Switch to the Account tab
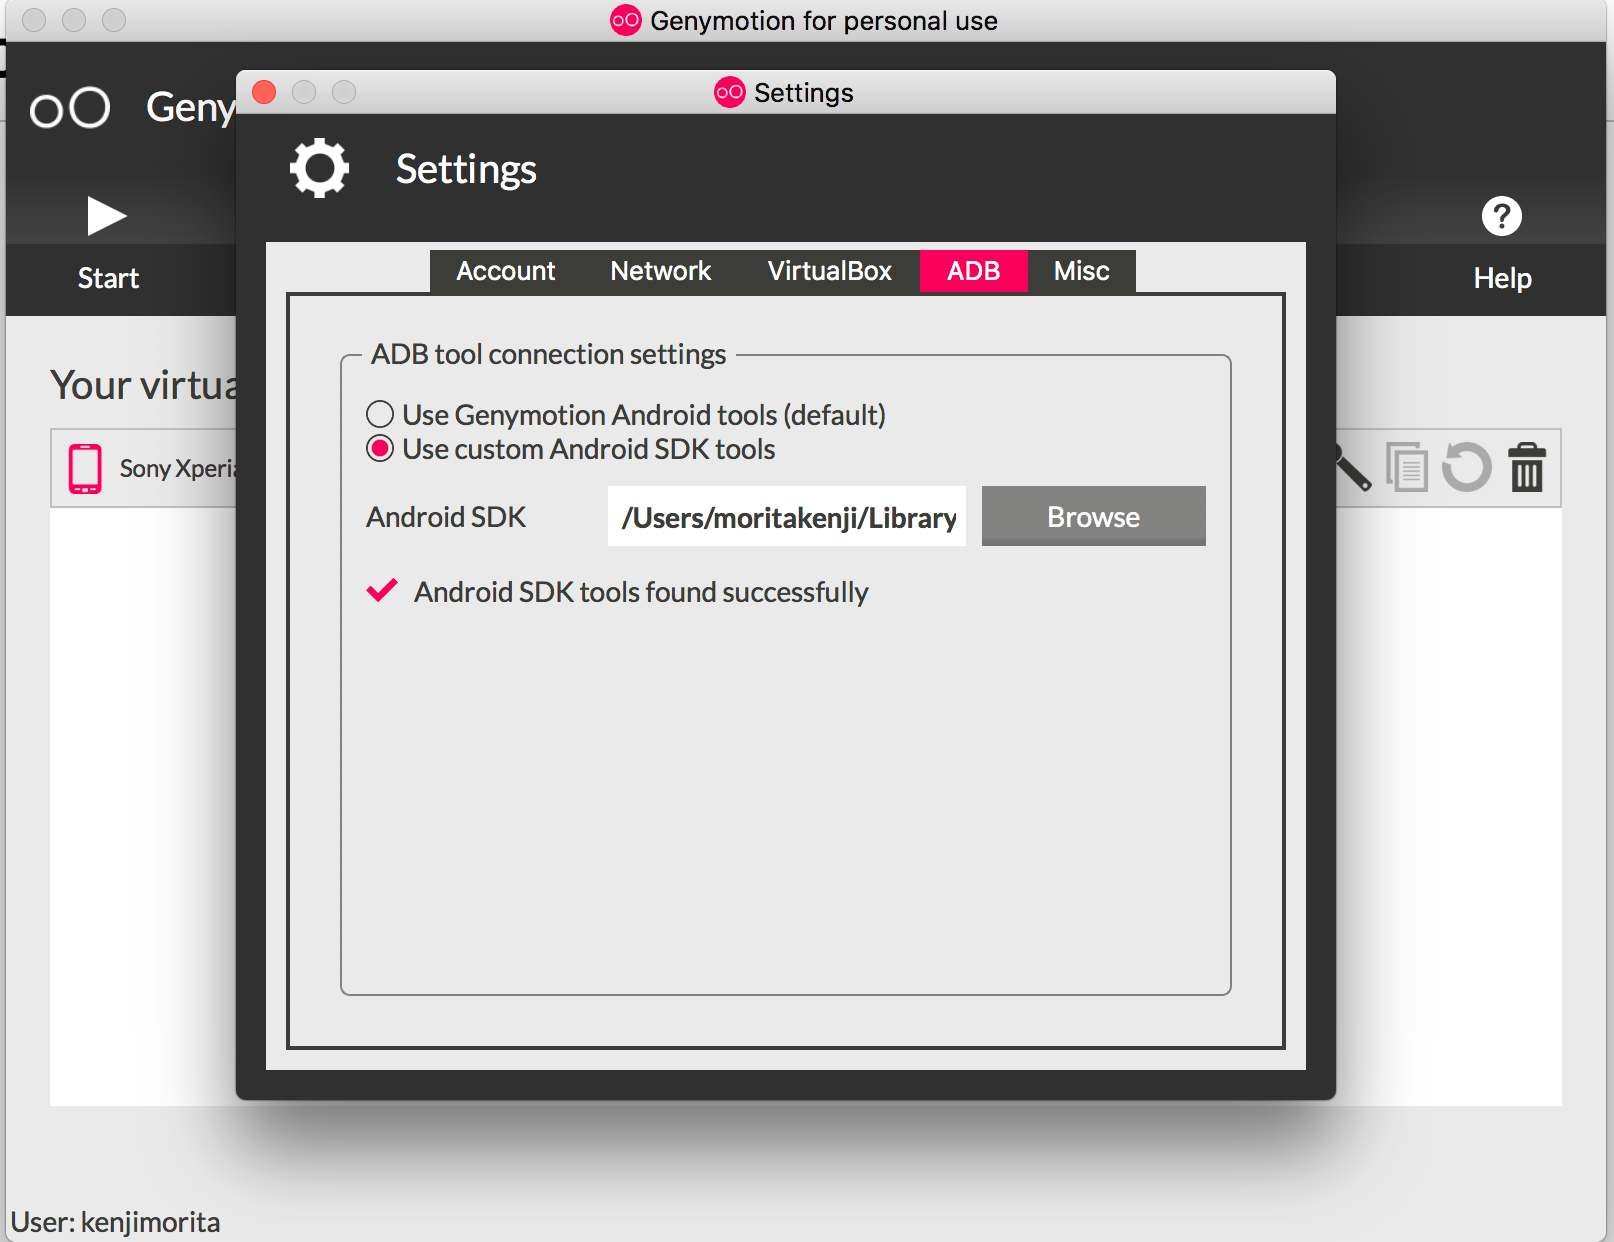 coord(505,271)
